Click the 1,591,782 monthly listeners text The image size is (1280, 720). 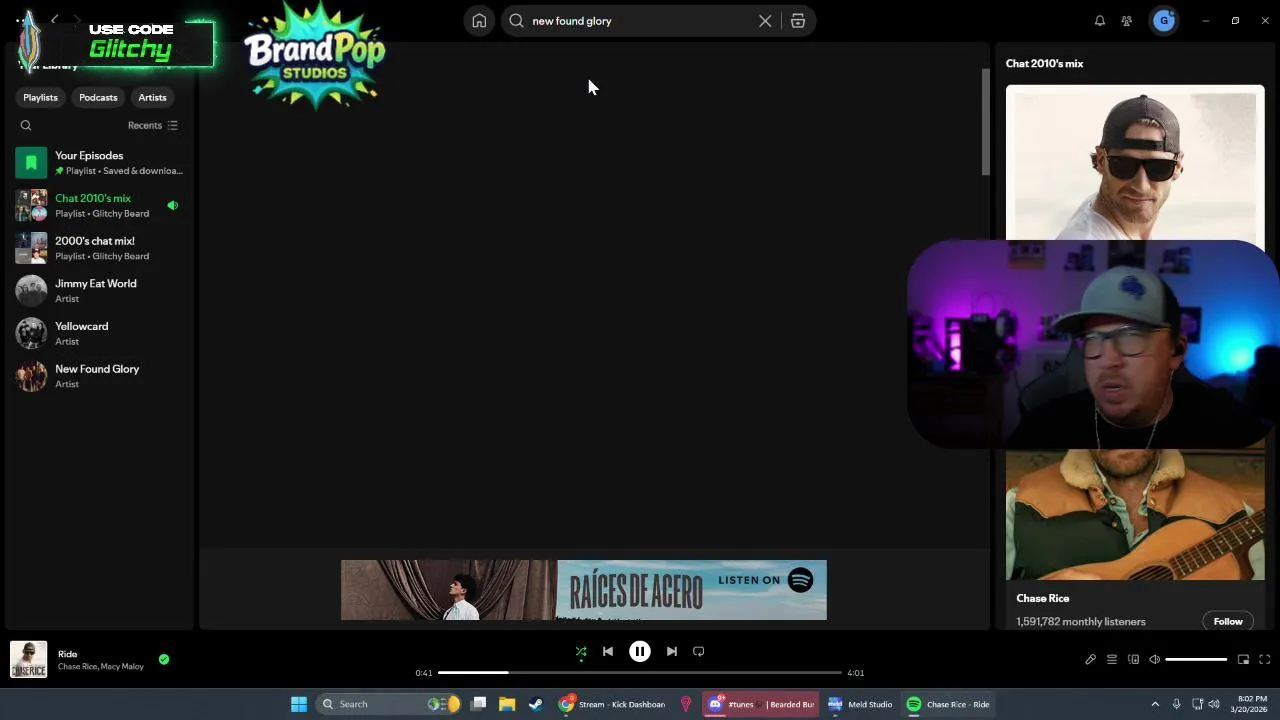(1081, 621)
